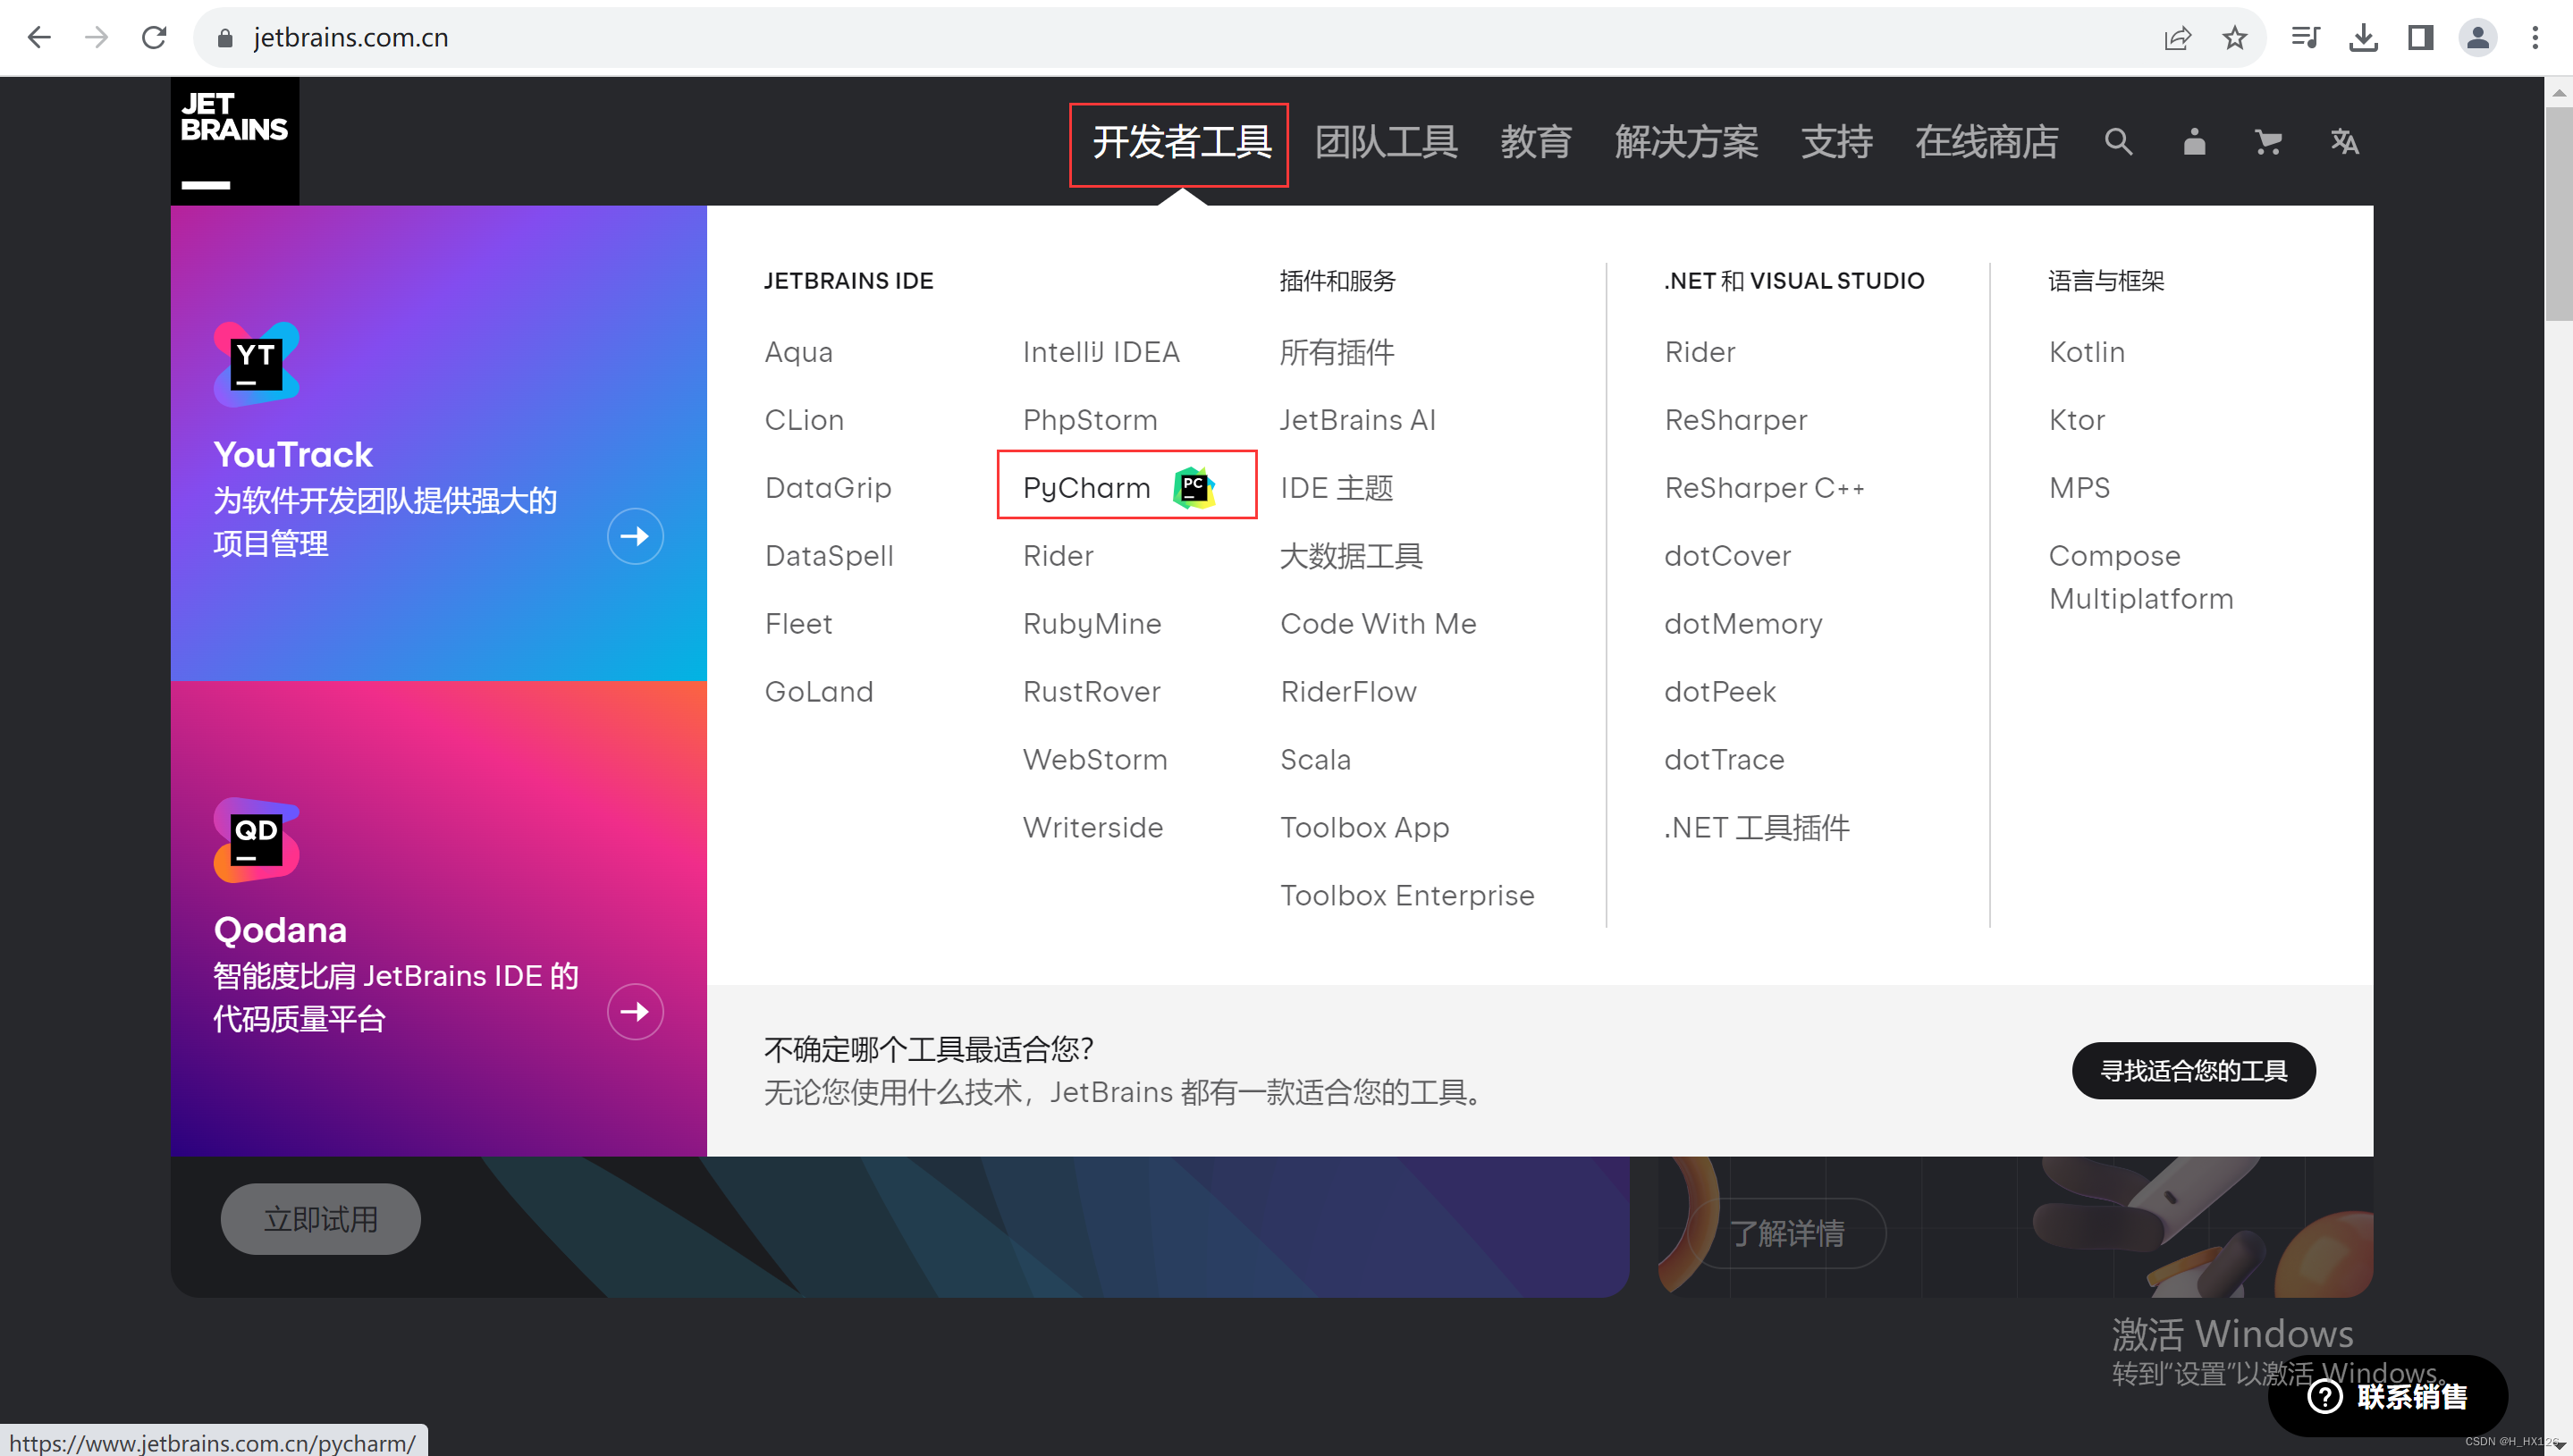Click the Qodana arrow circle icon
Image resolution: width=2573 pixels, height=1456 pixels.
pos(635,1012)
